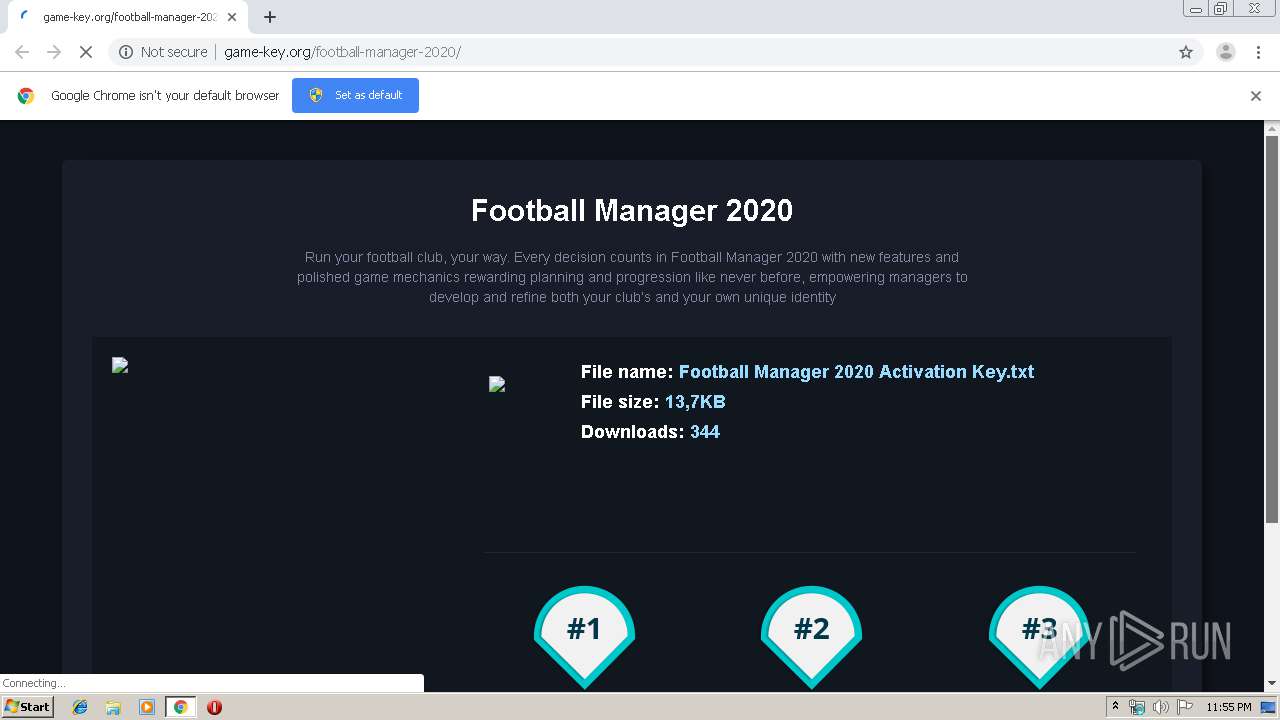
Task: Click the #3 badge
Action: click(x=1039, y=632)
